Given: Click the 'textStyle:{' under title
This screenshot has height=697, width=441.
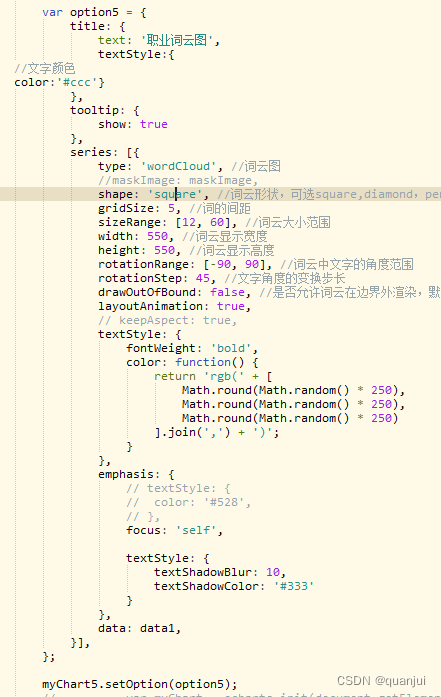Looking at the screenshot, I should point(136,54).
